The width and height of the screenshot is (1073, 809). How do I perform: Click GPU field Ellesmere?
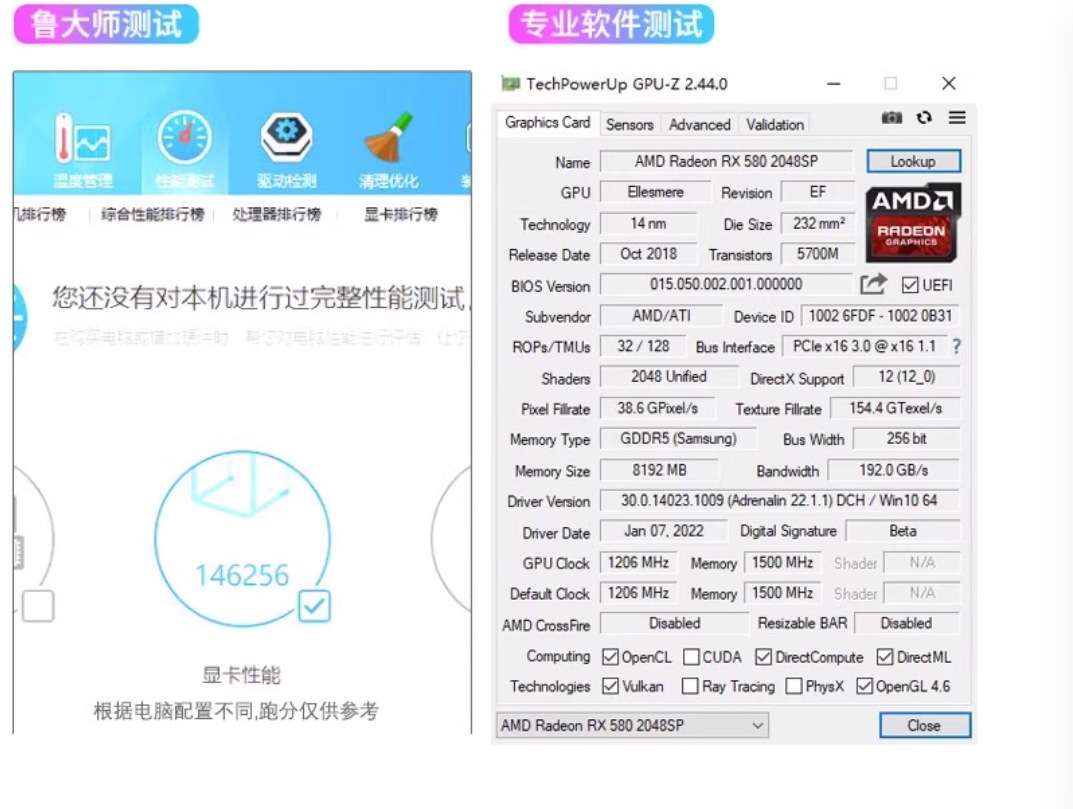(x=656, y=192)
